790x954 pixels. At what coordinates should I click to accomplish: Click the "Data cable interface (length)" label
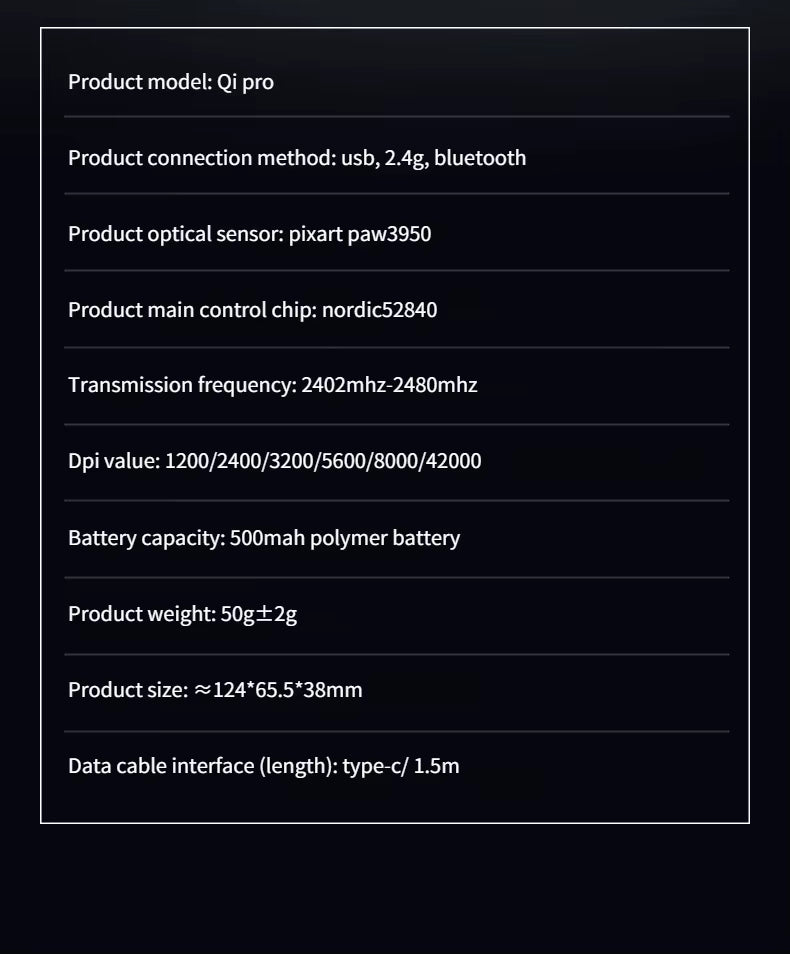tap(201, 767)
